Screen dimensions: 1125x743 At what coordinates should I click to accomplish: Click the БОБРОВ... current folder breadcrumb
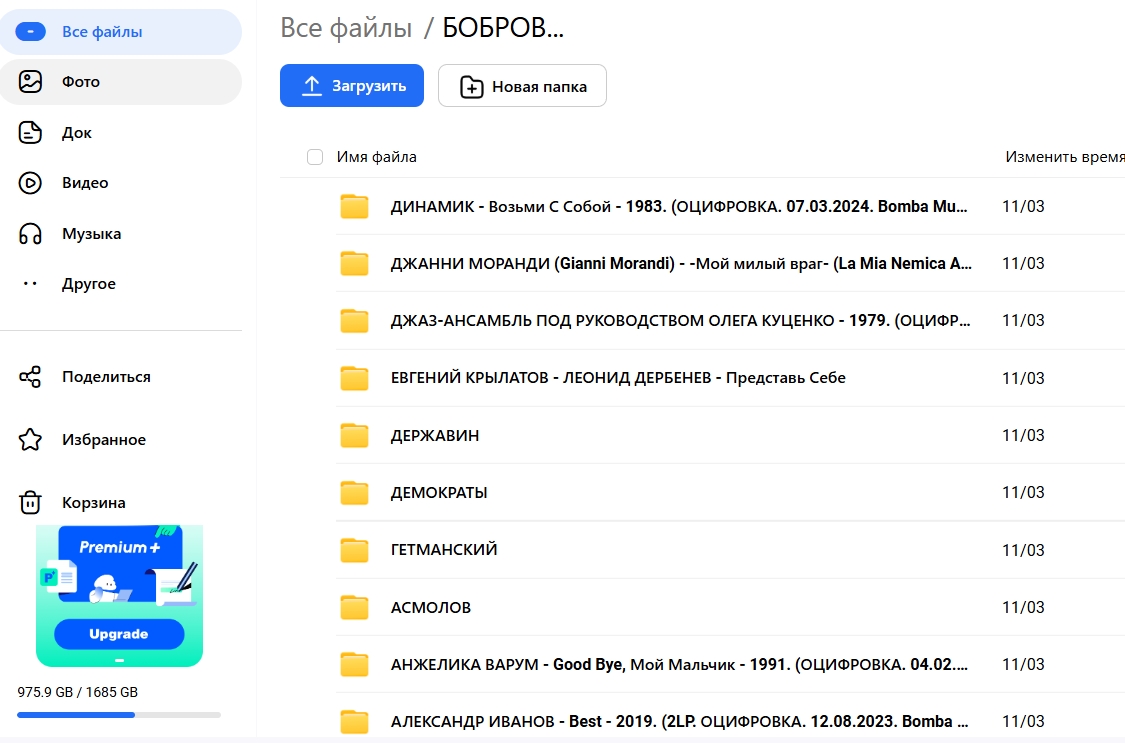click(503, 28)
